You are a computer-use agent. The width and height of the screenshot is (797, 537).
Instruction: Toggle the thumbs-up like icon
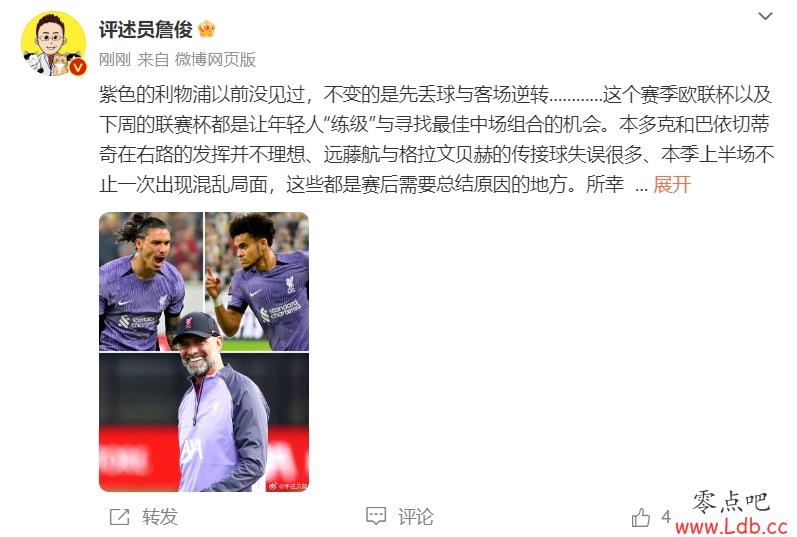point(640,517)
